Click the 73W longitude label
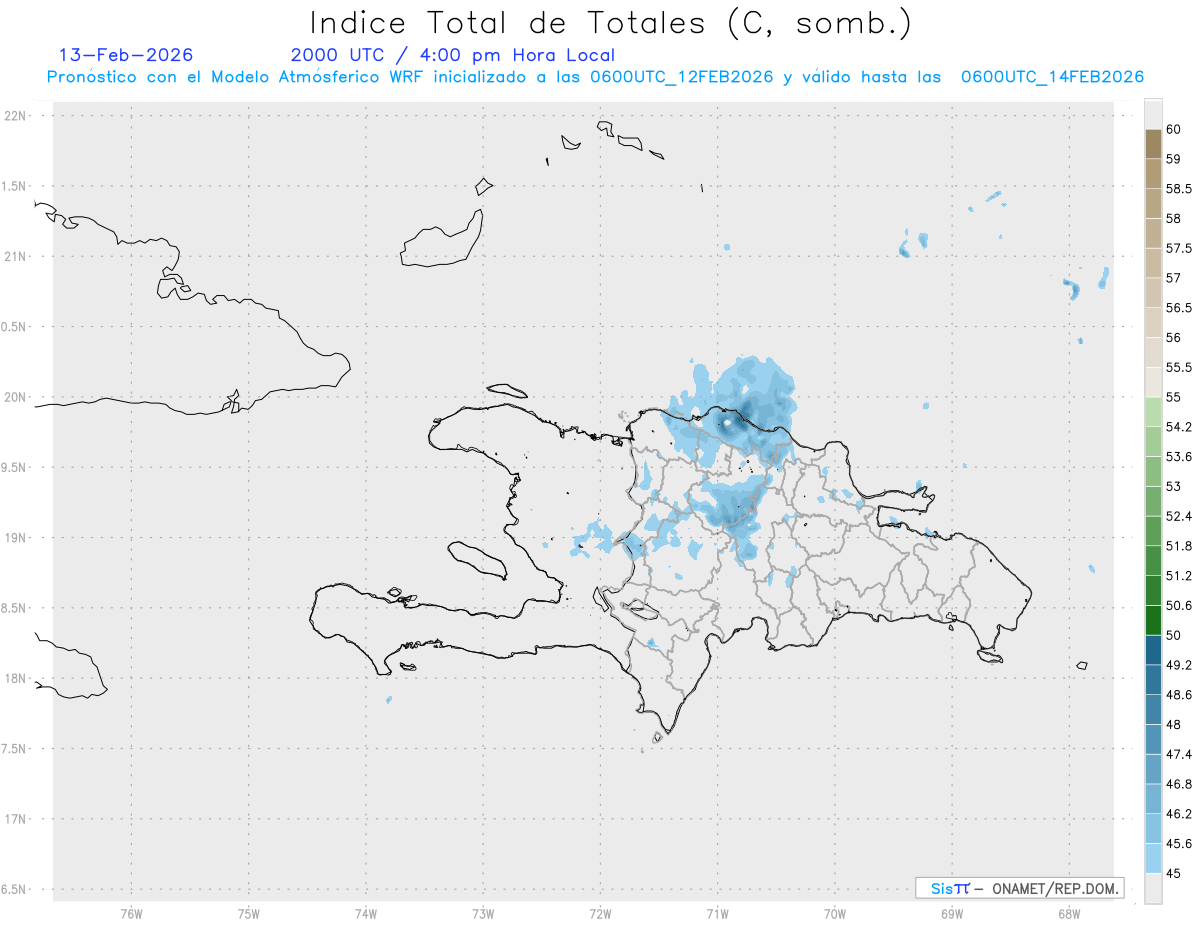This screenshot has height=927, width=1200. 483,912
